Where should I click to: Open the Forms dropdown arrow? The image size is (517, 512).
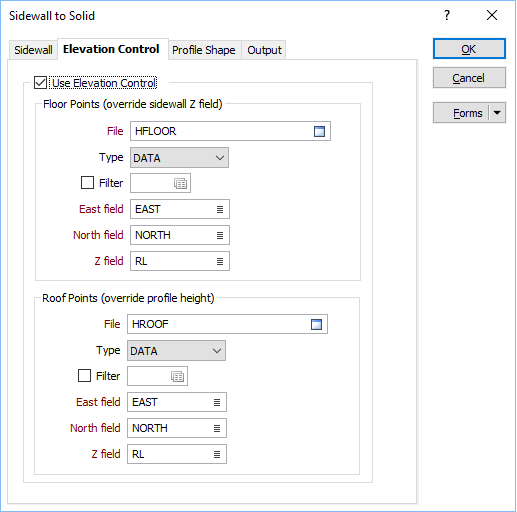point(497,113)
